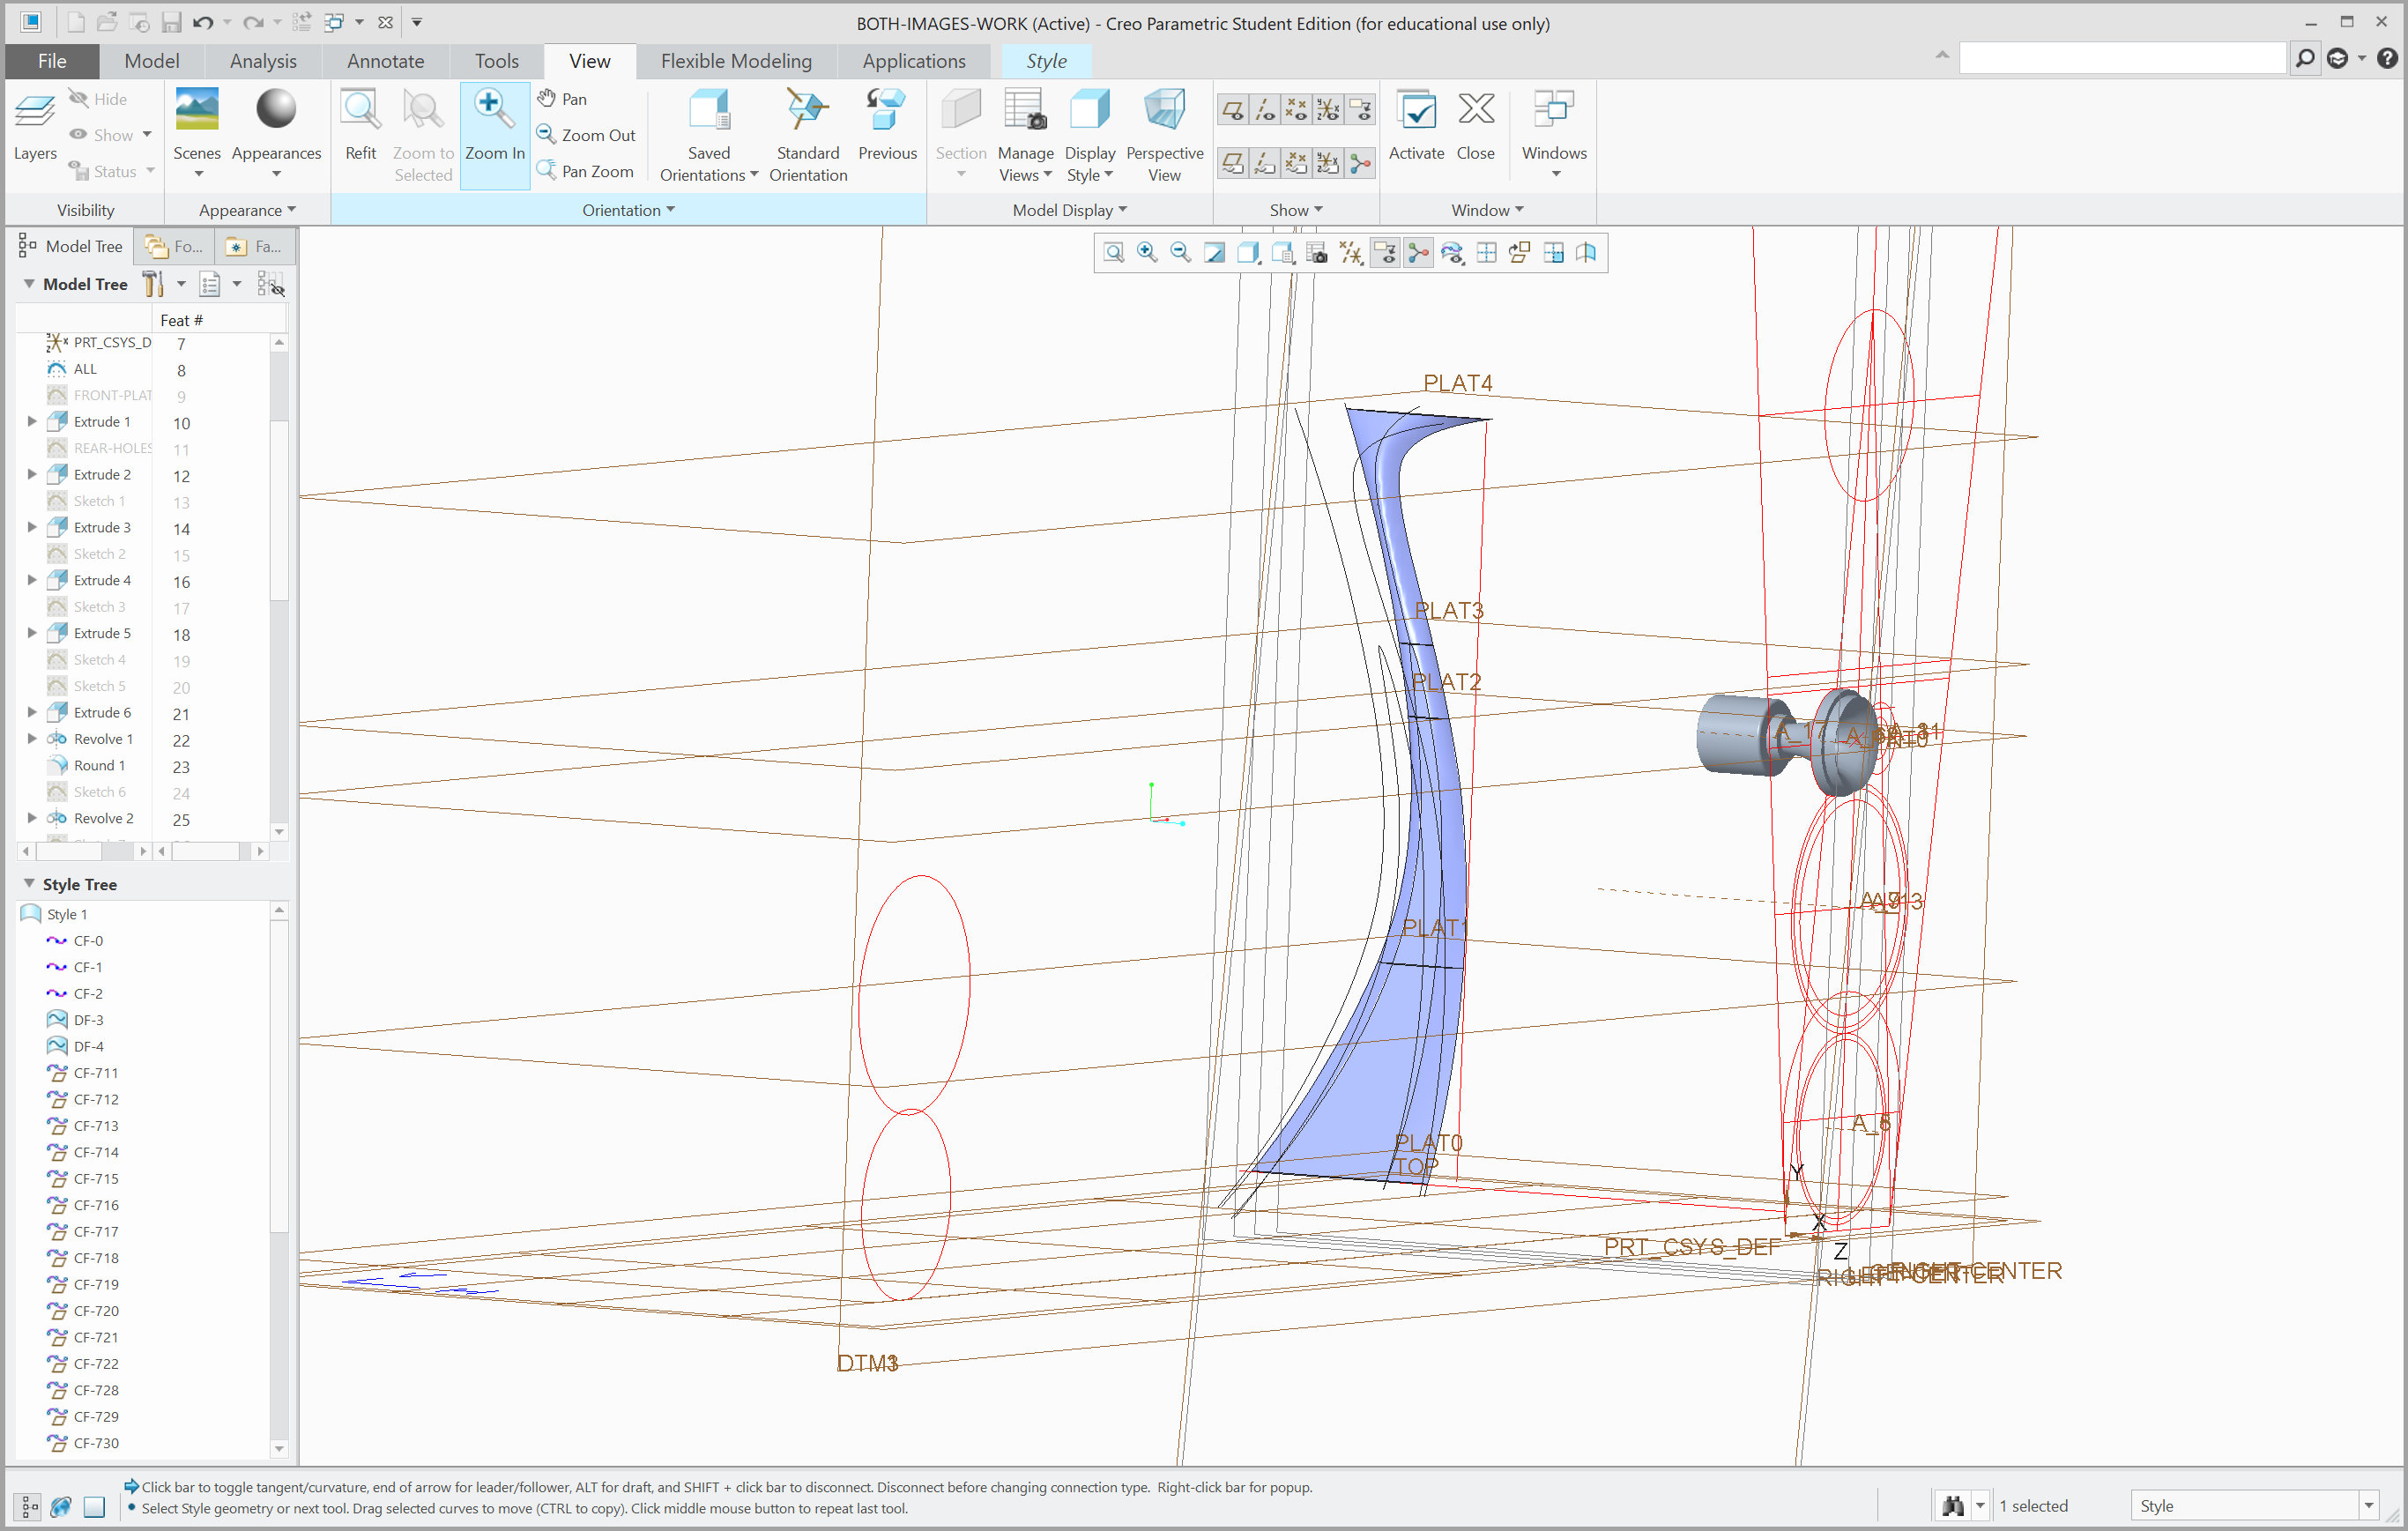Open the Scenes gallery icon
Image resolution: width=2408 pixels, height=1531 pixels.
197,110
